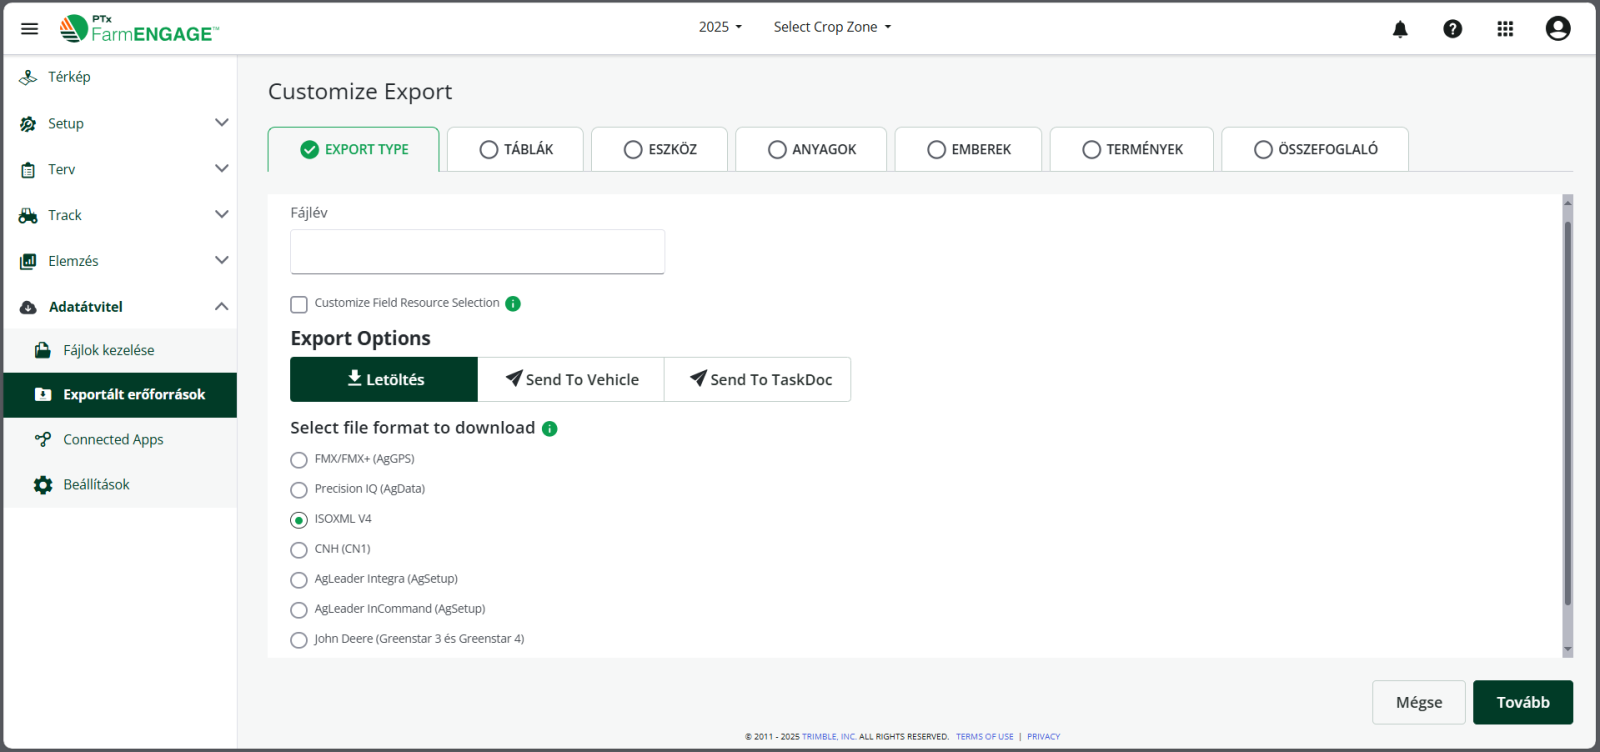Screen dimensions: 1600x752
Task: Click the Tovább next button
Action: point(1523,702)
